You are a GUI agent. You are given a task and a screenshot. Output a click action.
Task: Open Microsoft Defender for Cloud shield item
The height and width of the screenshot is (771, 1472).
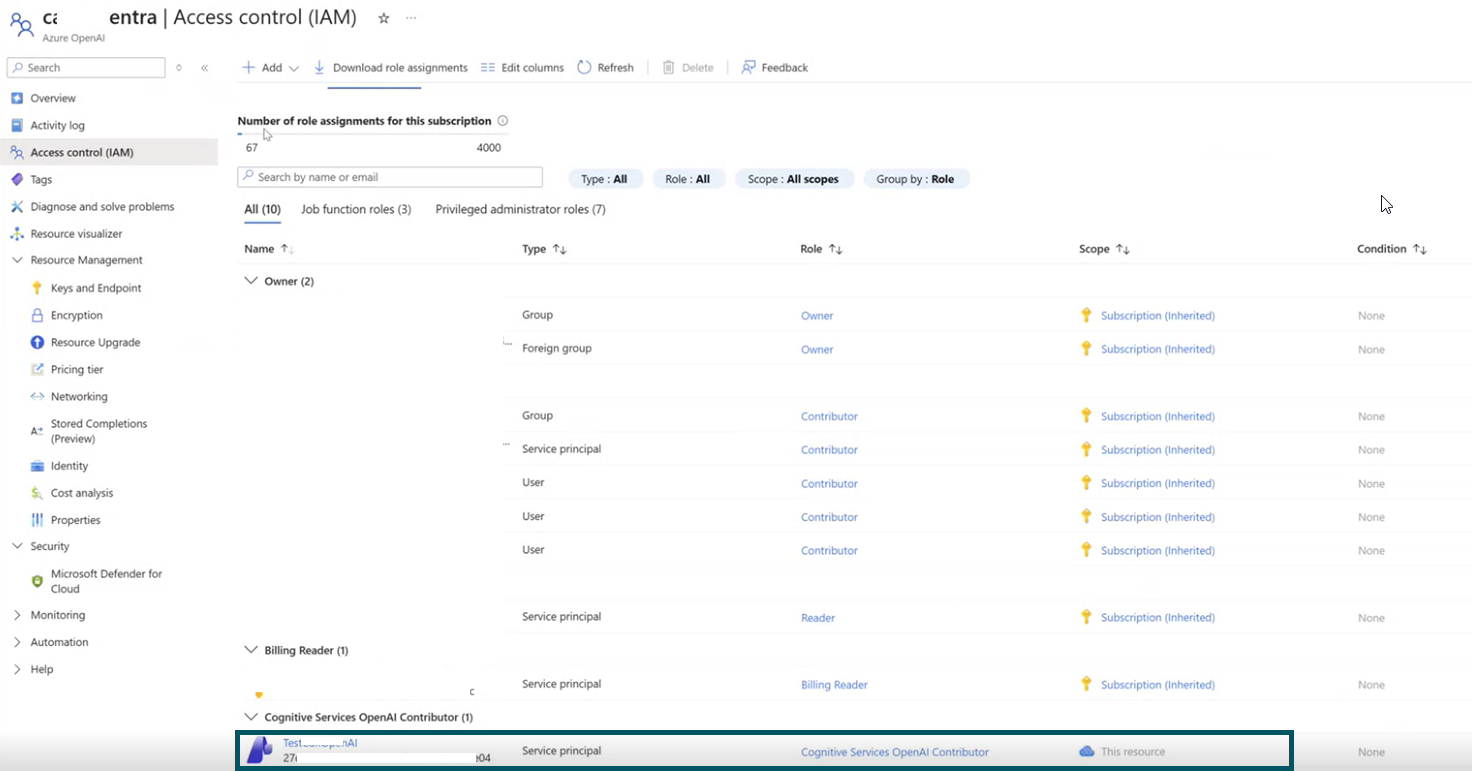pos(38,581)
